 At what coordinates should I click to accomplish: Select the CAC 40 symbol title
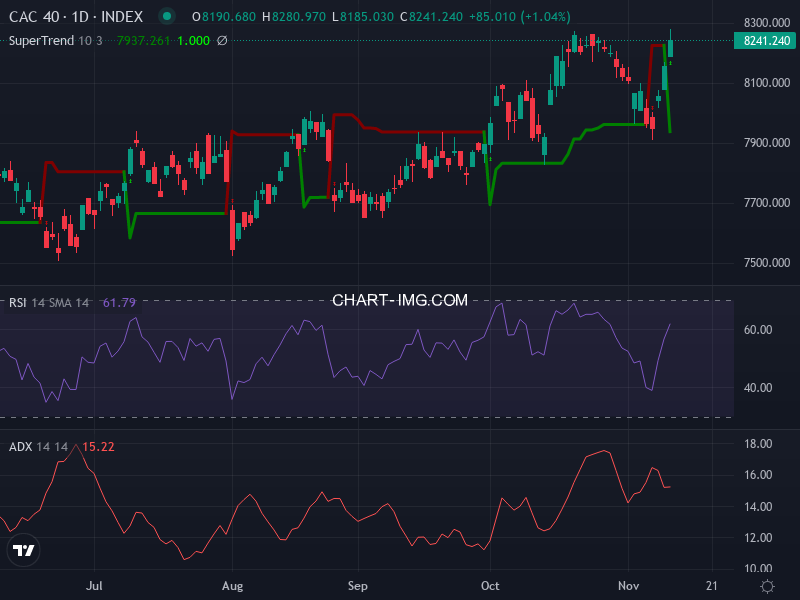[x=33, y=17]
